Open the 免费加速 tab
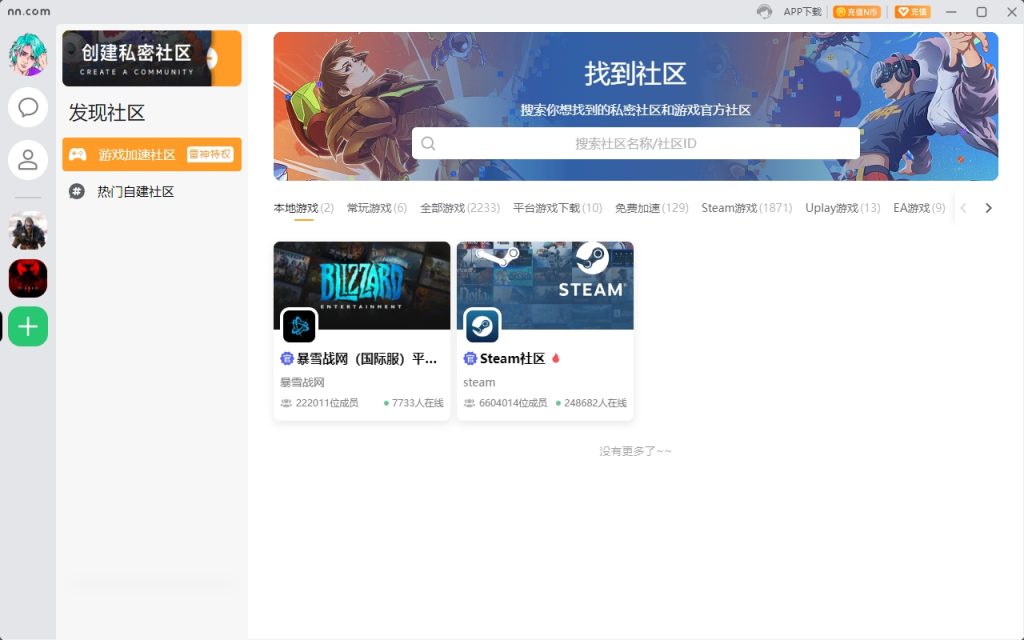This screenshot has height=640, width=1024. [x=652, y=208]
